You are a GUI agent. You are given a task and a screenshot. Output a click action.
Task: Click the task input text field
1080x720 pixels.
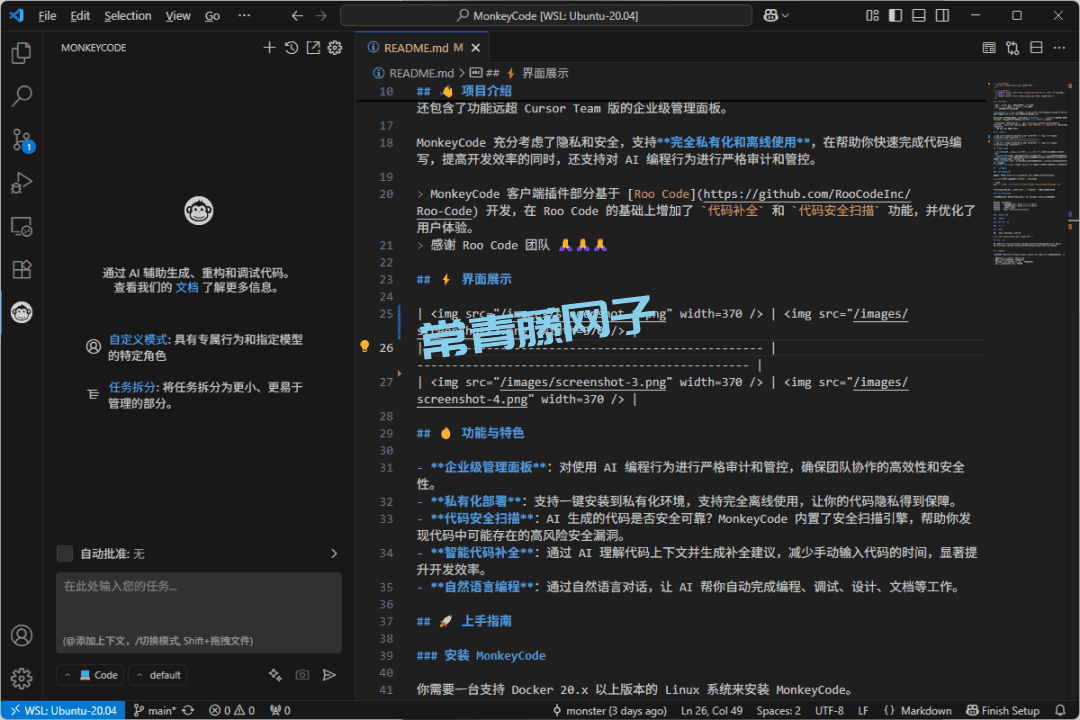click(x=199, y=613)
